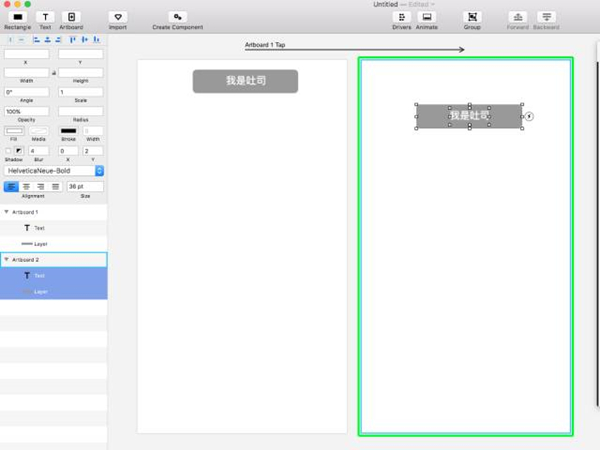Viewport: 600px width, 450px height.
Task: Click the stroke Width field
Action: click(x=93, y=131)
